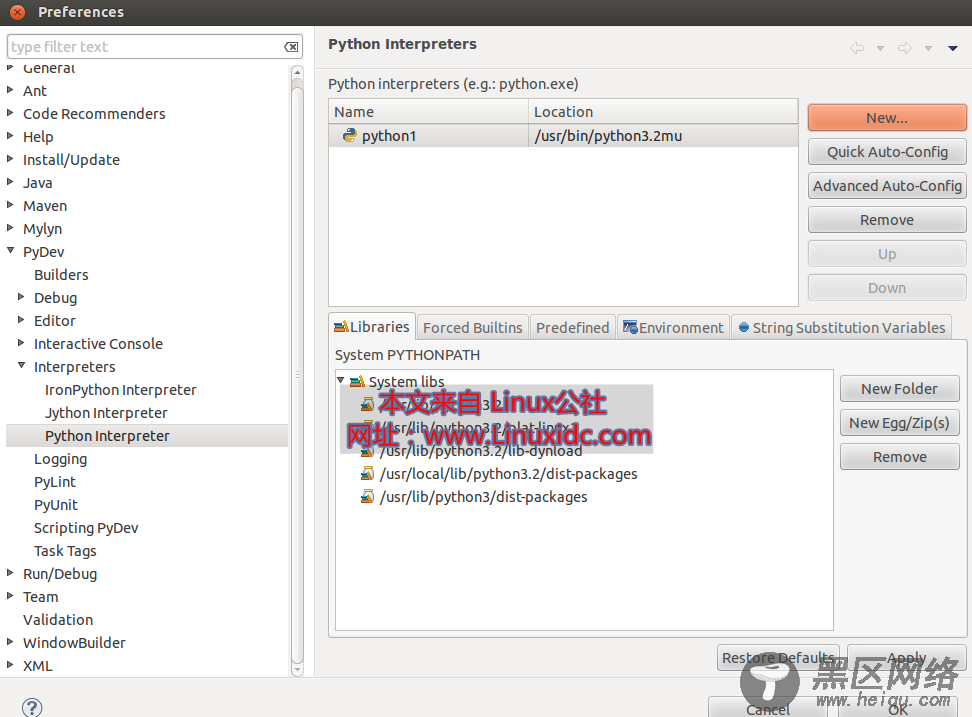
Task: Open the Environment tab
Action: (x=673, y=327)
